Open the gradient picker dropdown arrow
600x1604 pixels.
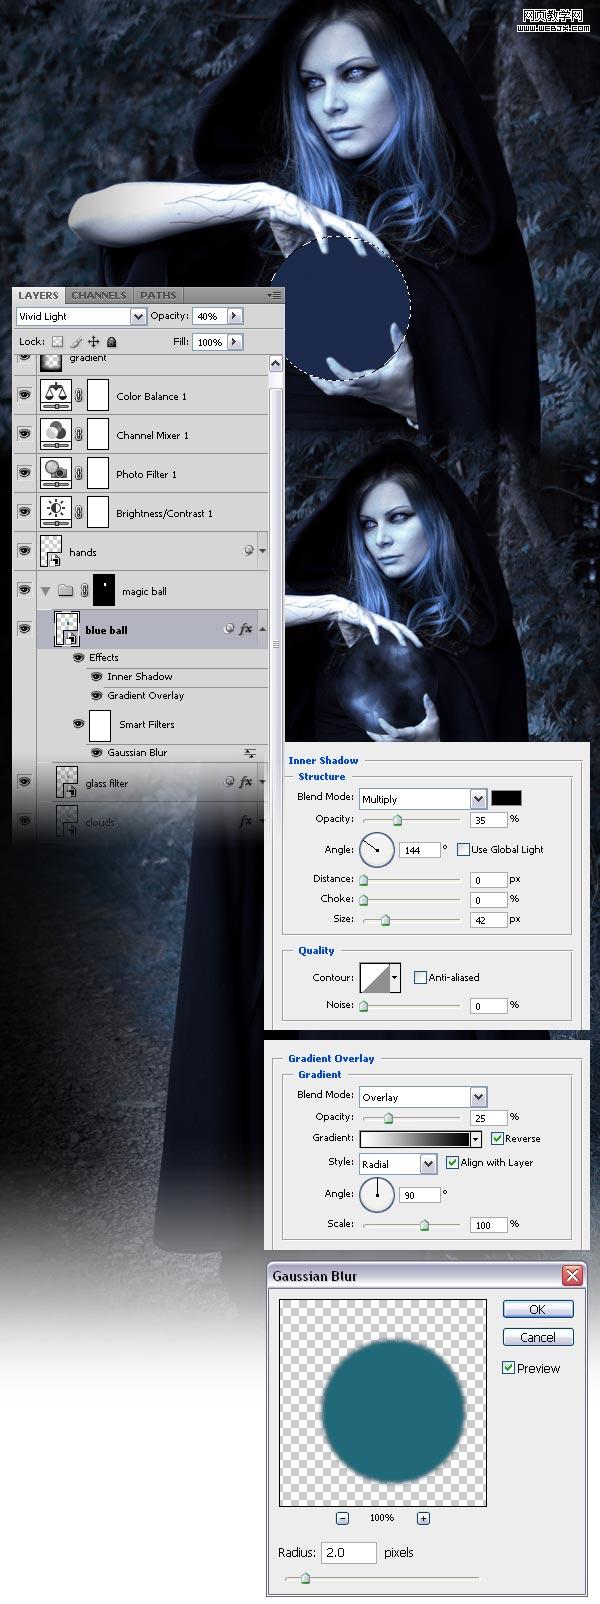tap(475, 1139)
